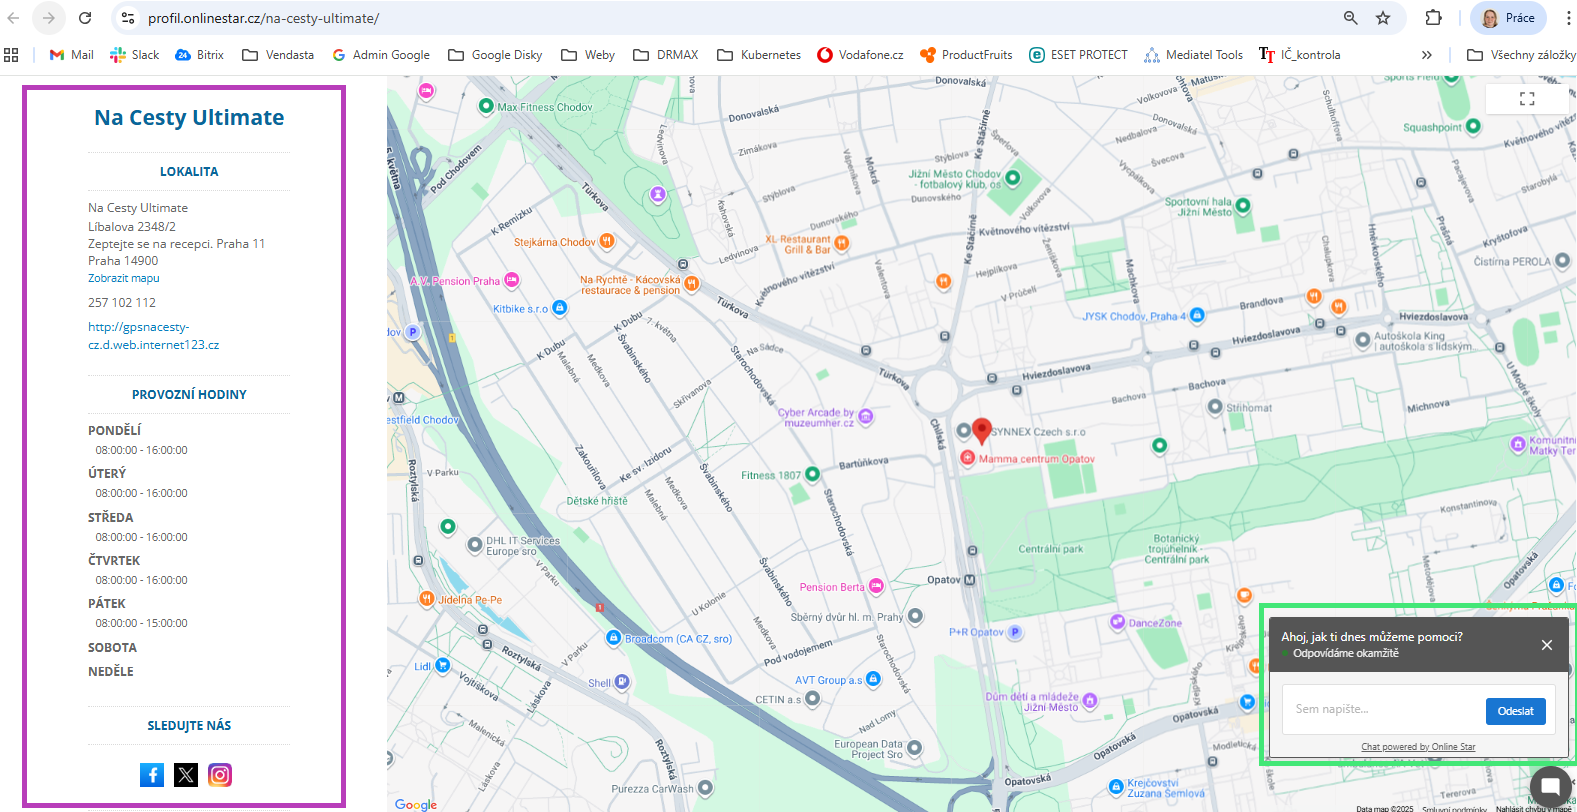Click the DanceZone map marker
This screenshot has width=1577, height=812.
[1117, 622]
